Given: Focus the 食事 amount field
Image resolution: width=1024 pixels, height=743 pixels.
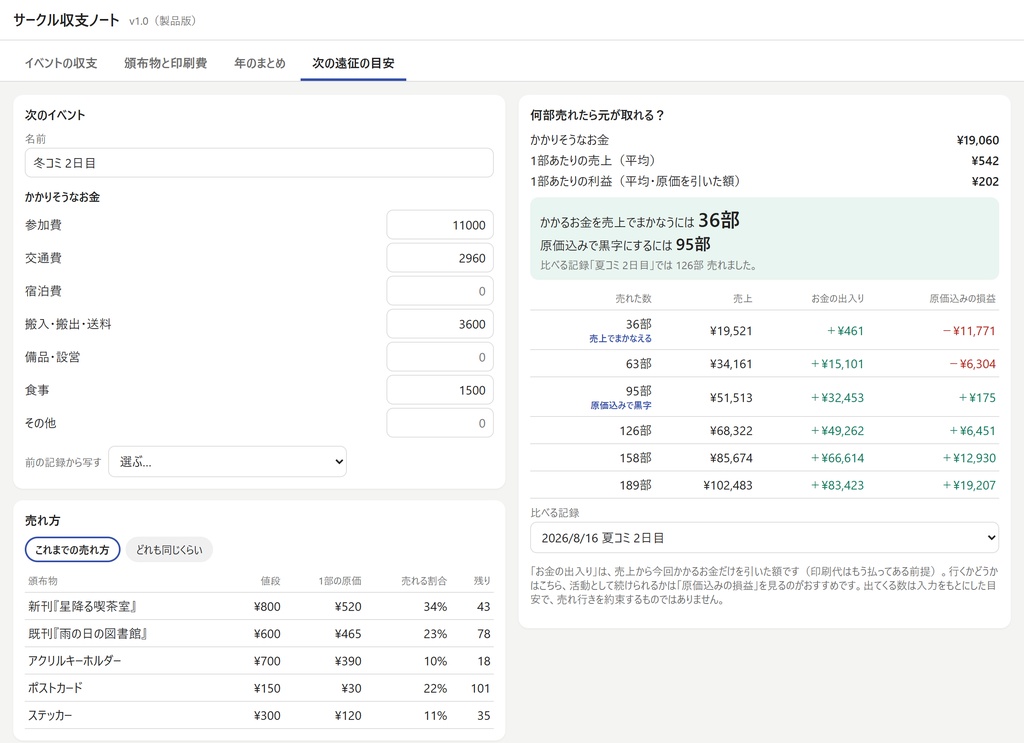Looking at the screenshot, I should pos(440,390).
